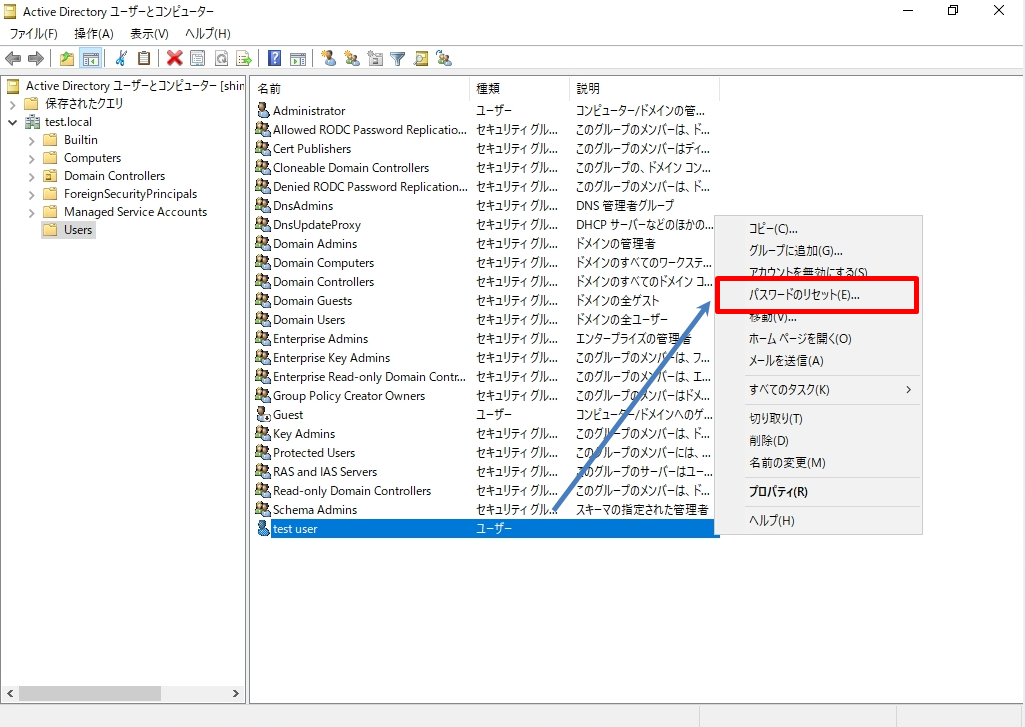Image resolution: width=1025 pixels, height=727 pixels.
Task: Click the red X Delete icon
Action: click(174, 59)
